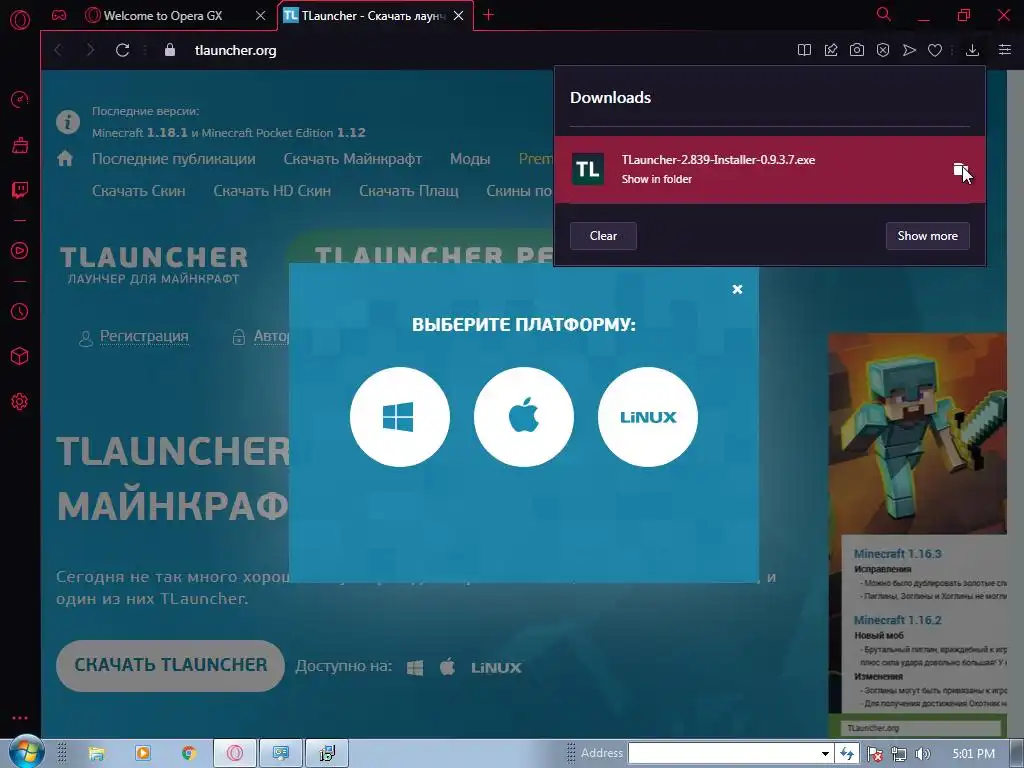Open Extensions cube sidebar icon

20,356
